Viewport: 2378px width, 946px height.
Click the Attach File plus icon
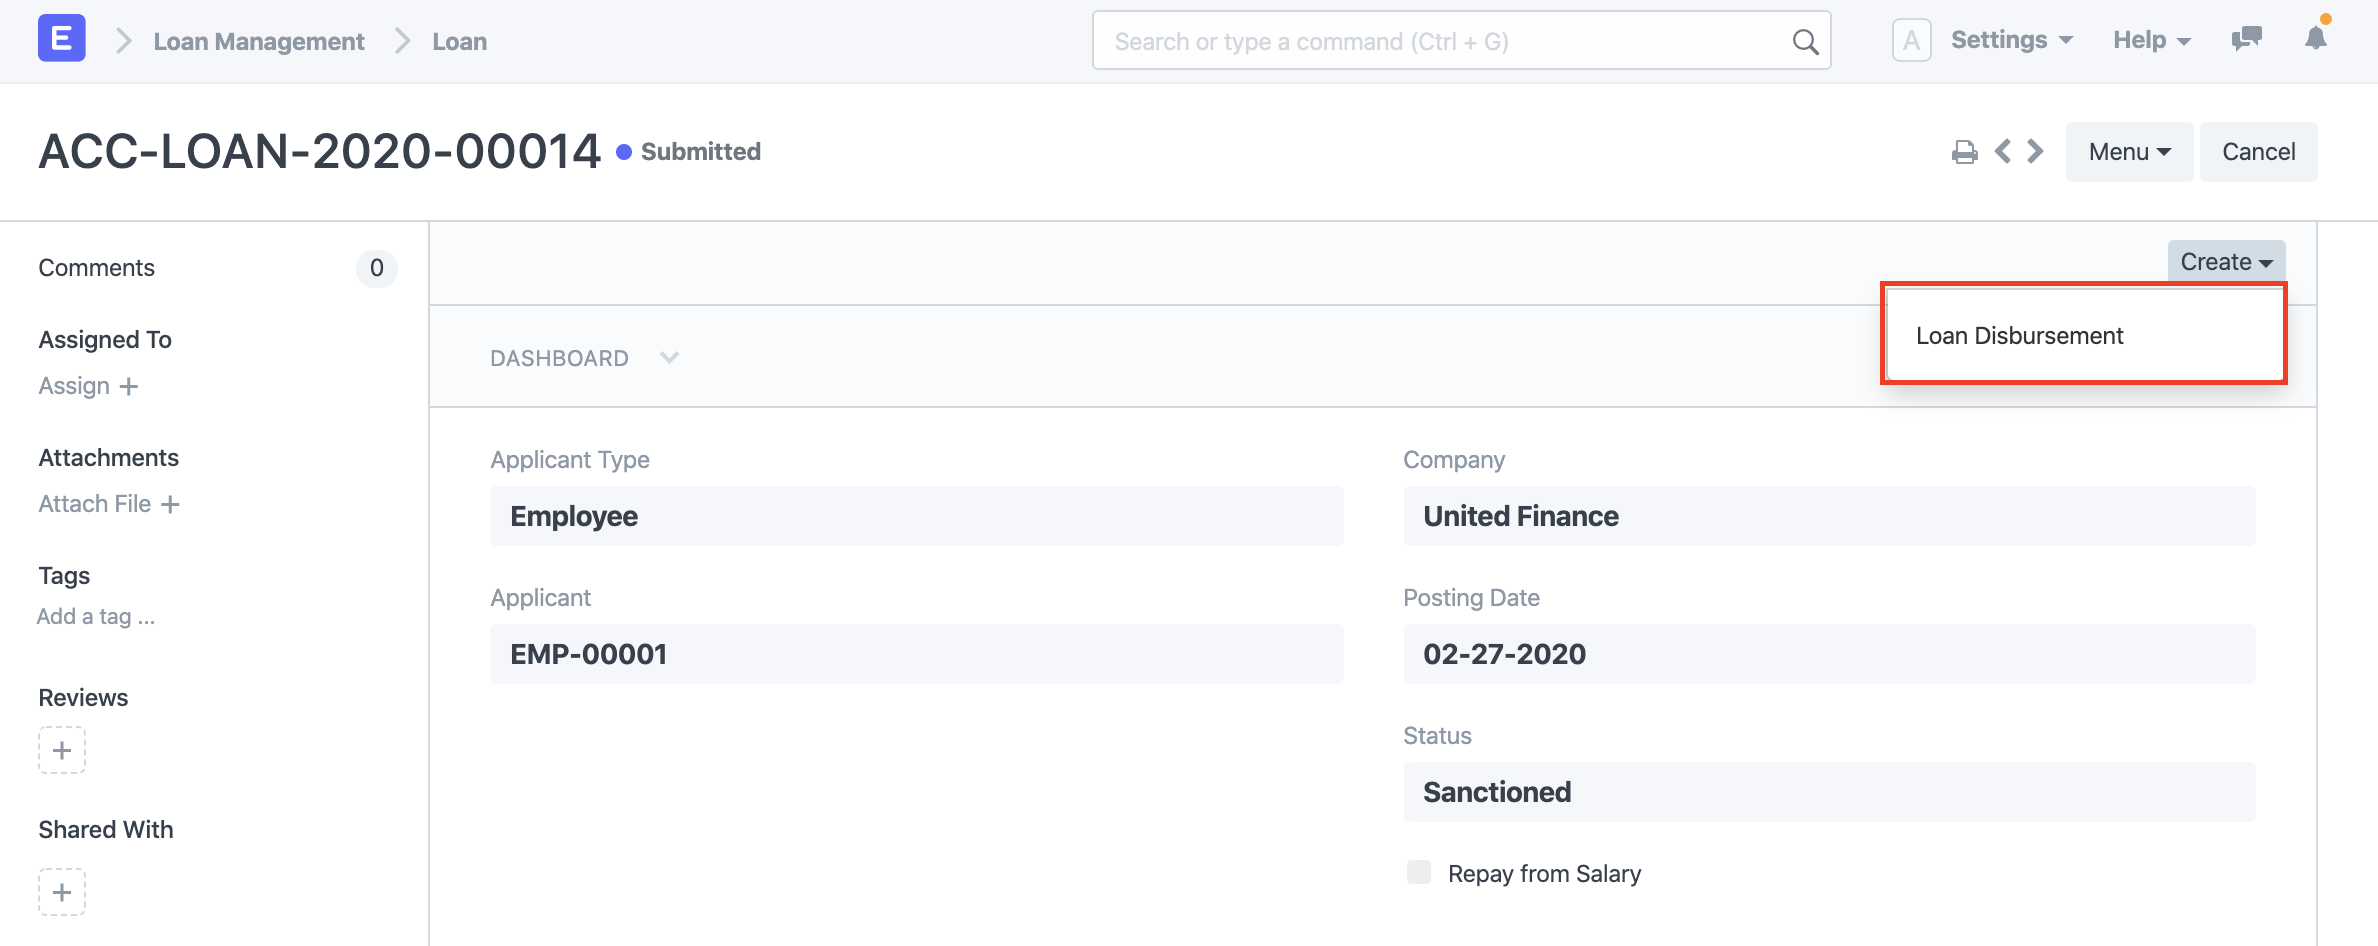click(172, 504)
